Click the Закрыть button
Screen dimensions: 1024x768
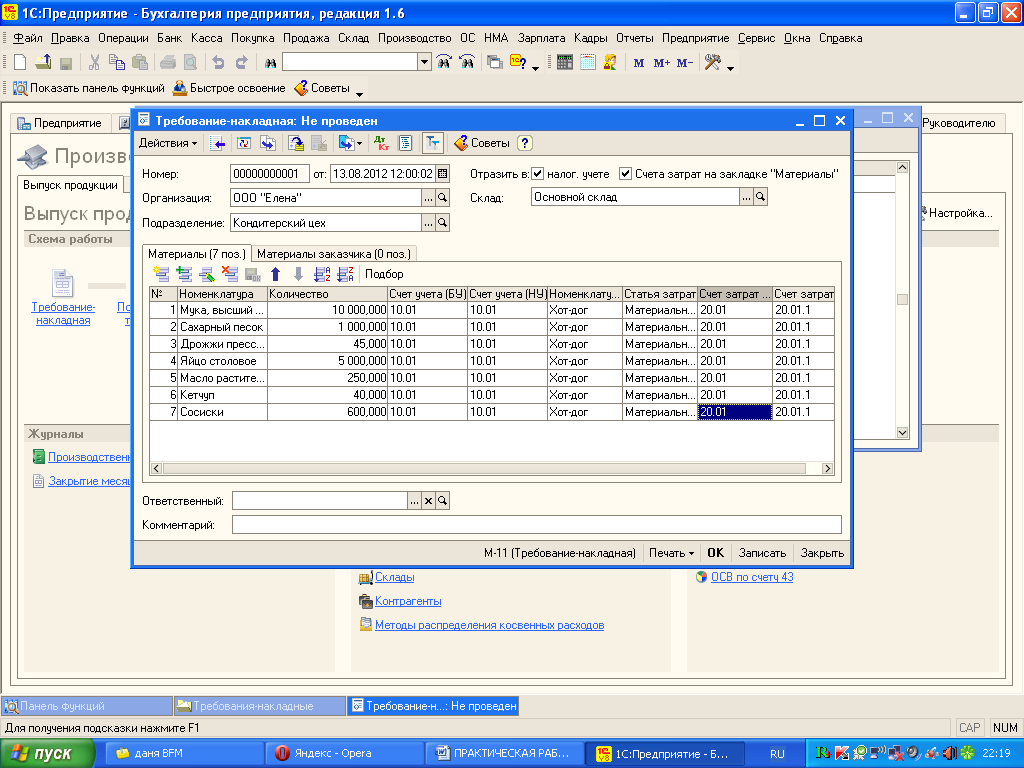[822, 553]
